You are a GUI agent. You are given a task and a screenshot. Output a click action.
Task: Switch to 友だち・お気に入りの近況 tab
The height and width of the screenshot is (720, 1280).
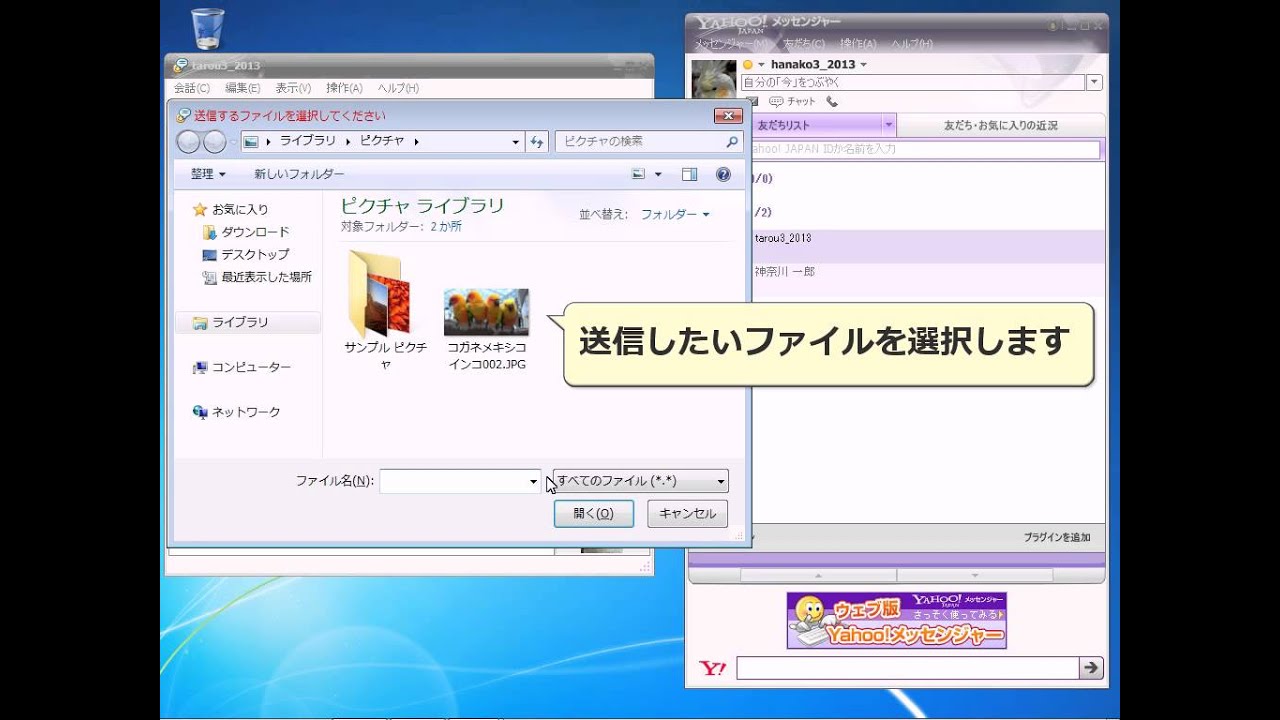click(1001, 125)
